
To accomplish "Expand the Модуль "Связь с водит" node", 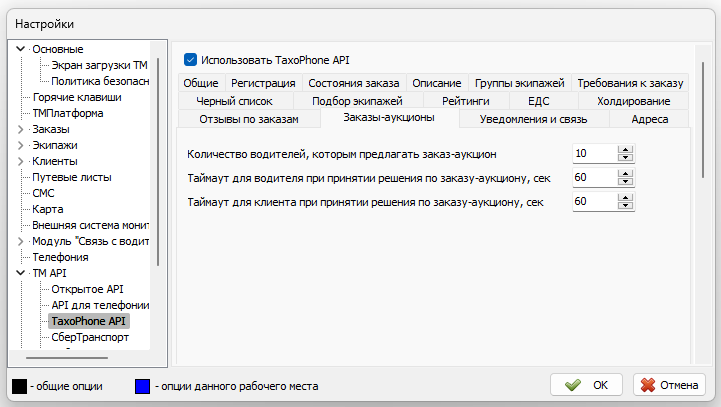I will tap(20, 241).
